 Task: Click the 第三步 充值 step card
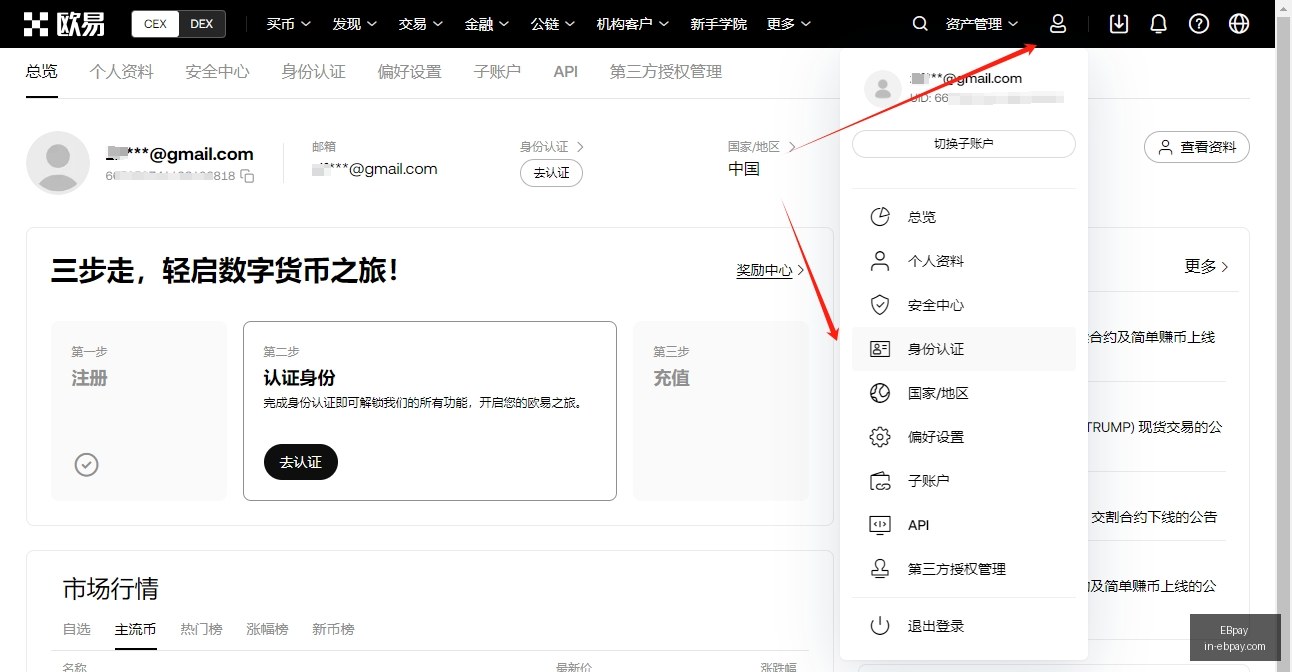(x=721, y=411)
